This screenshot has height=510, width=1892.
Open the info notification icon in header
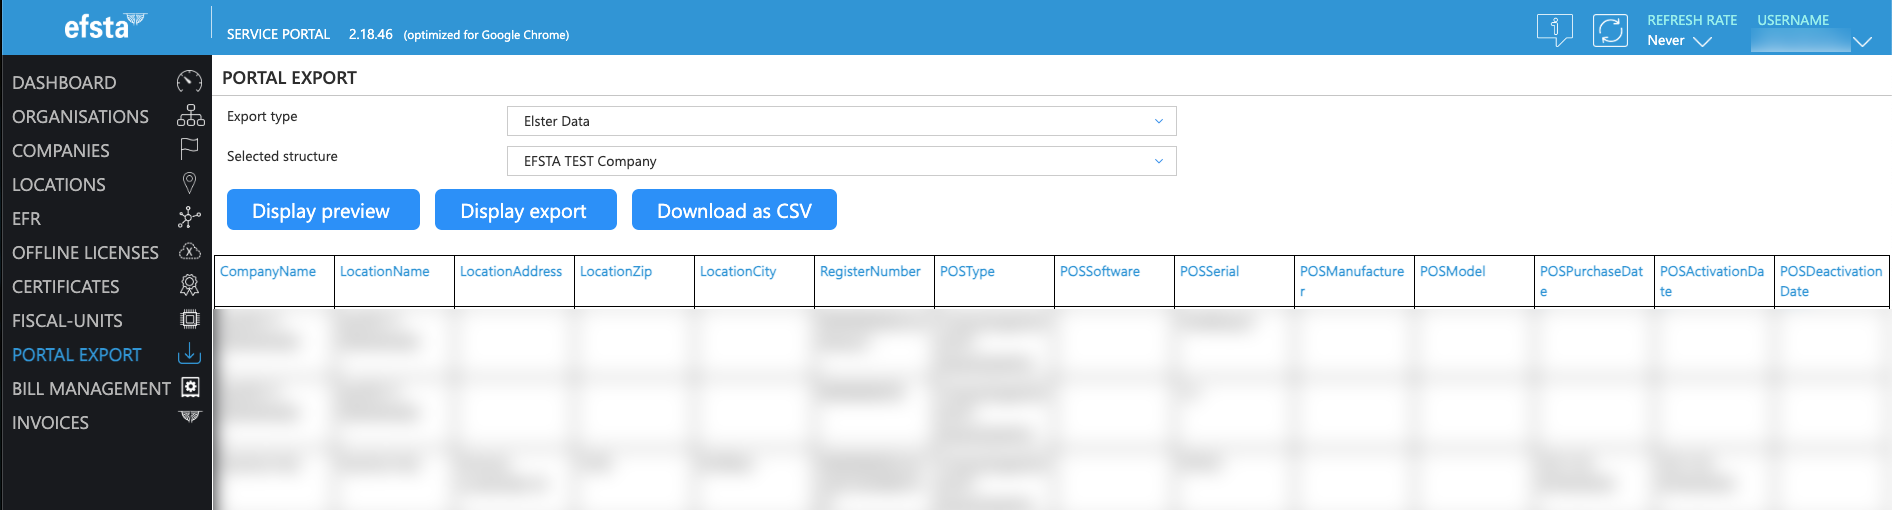tap(1554, 30)
